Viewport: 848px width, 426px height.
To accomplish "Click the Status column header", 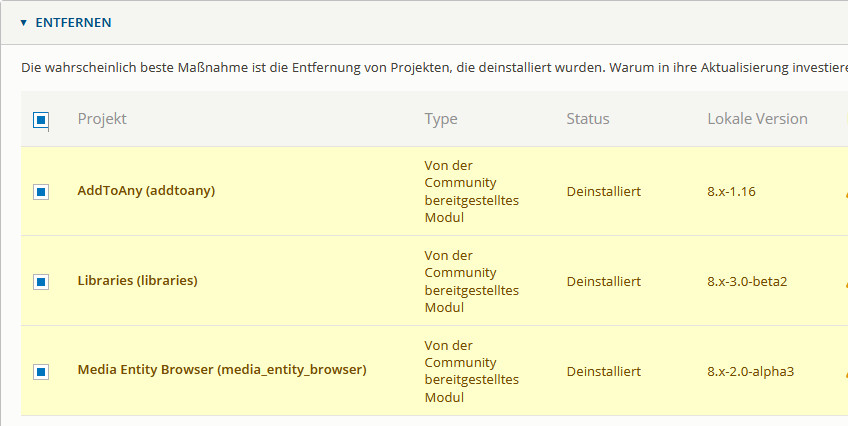I will [588, 119].
